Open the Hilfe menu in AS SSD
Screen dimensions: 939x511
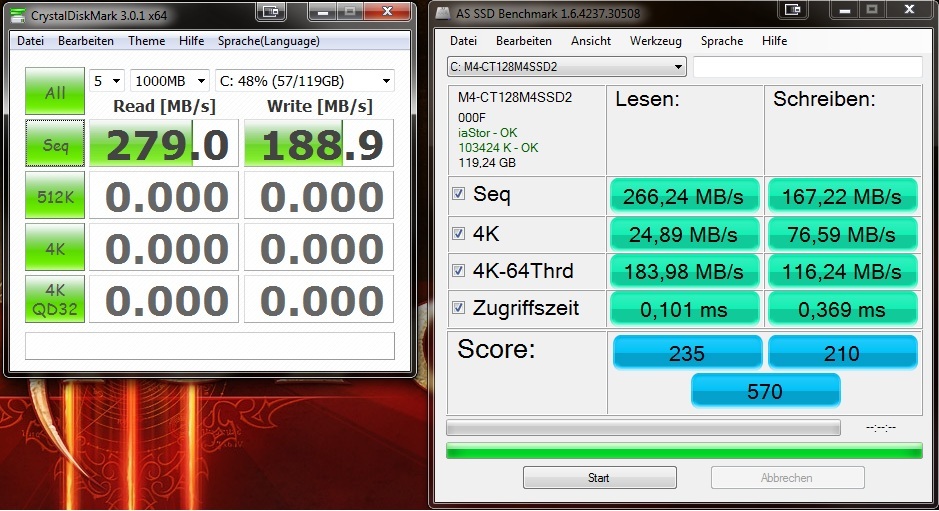coord(774,41)
